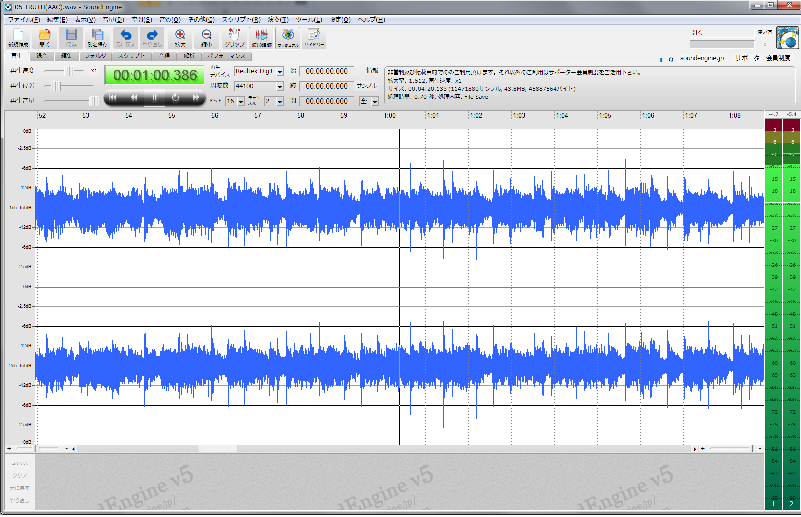Click the クリア button in bottom left panel
The image size is (801, 517).
pos(20,476)
